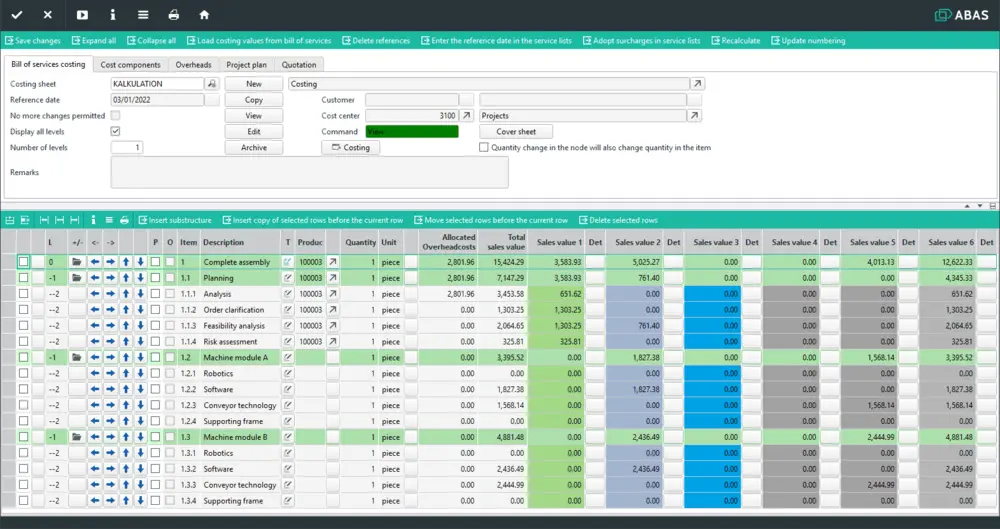
Task: Toggle Display all levels checkbox
Action: [x=115, y=131]
